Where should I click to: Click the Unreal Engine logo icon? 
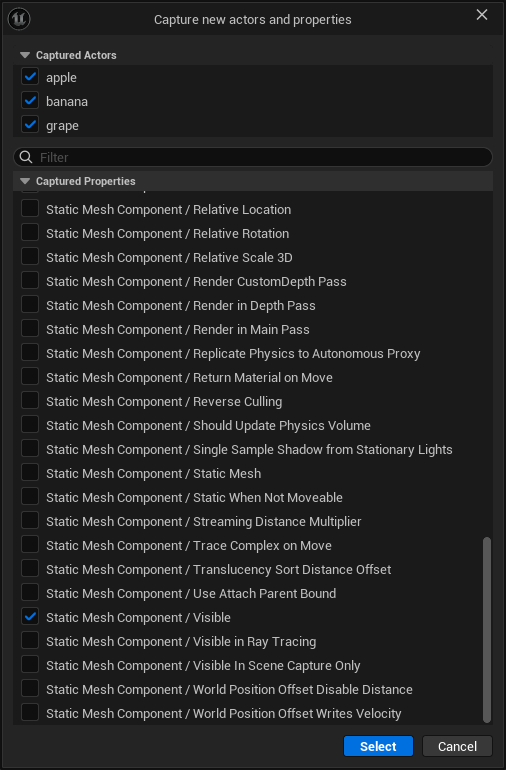(x=19, y=19)
